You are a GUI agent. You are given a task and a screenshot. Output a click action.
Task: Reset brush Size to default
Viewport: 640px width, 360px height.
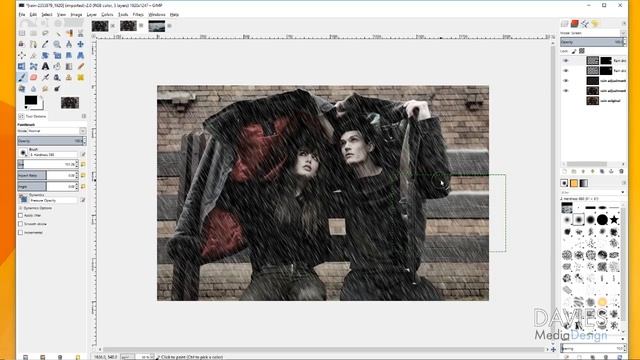(x=83, y=164)
